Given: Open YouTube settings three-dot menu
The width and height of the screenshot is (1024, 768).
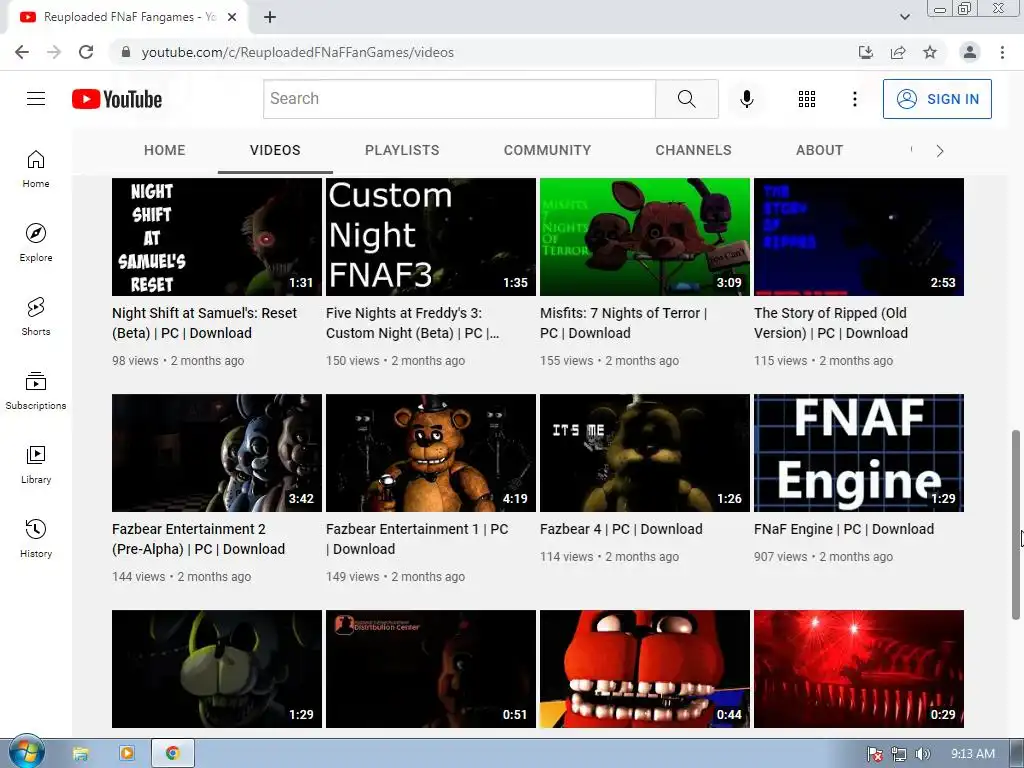Looking at the screenshot, I should [x=854, y=99].
